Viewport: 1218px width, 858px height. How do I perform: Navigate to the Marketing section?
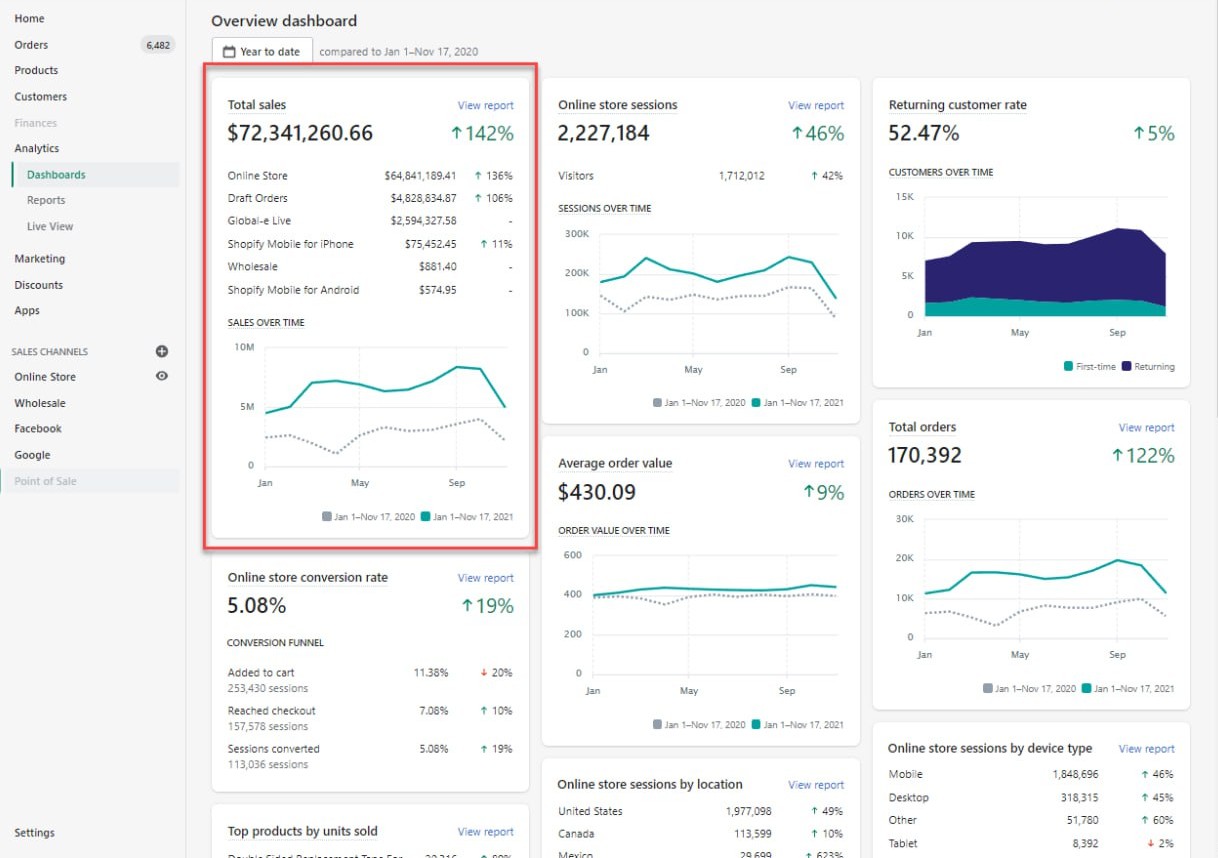[39, 258]
